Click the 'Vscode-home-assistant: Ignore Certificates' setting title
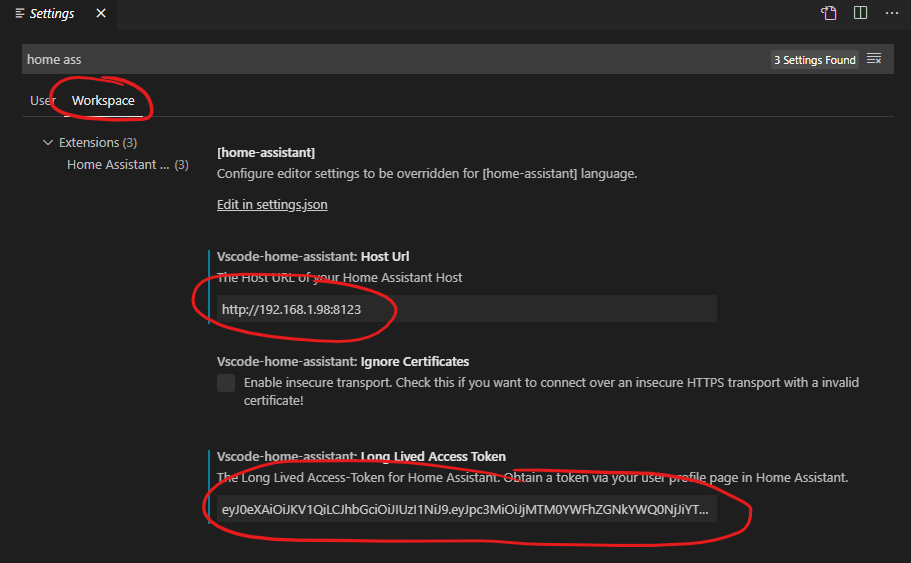Image resolution: width=911 pixels, height=563 pixels. tap(343, 361)
